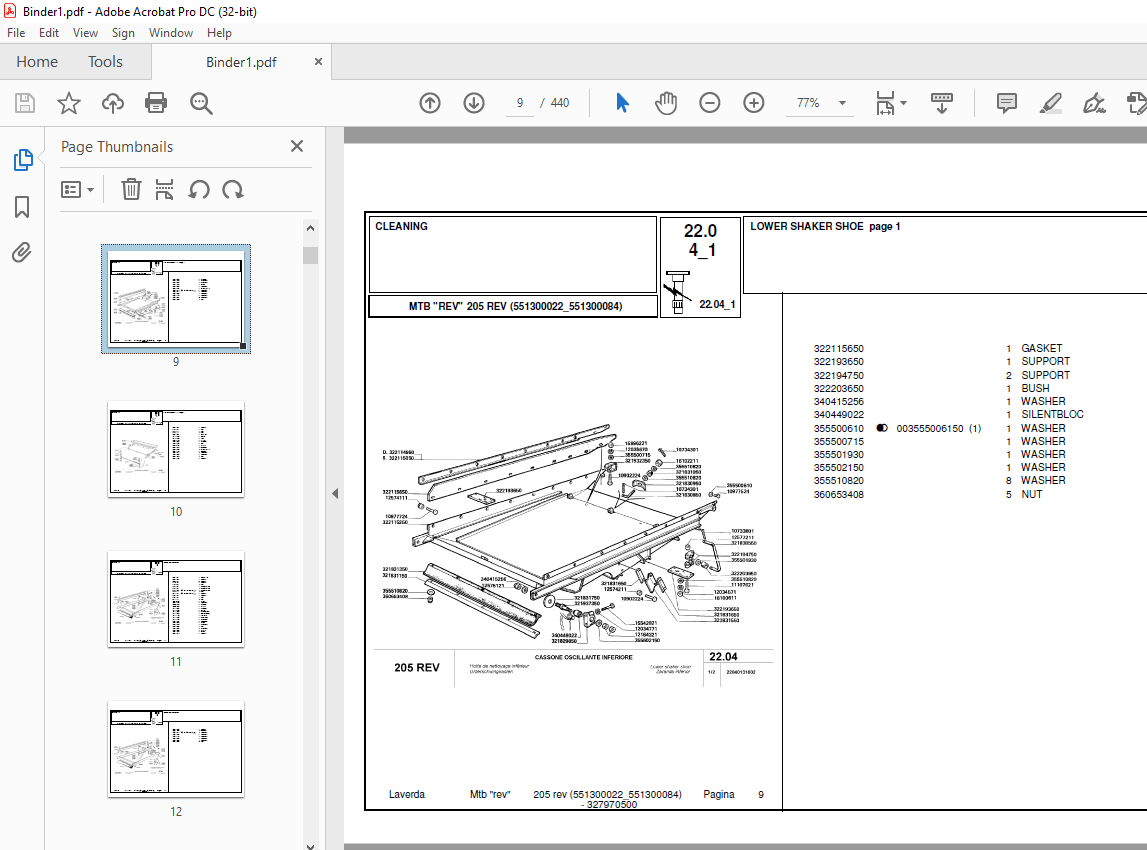The width and height of the screenshot is (1147, 850).
Task: Close the Binder1.pdf tab
Action: coord(318,61)
